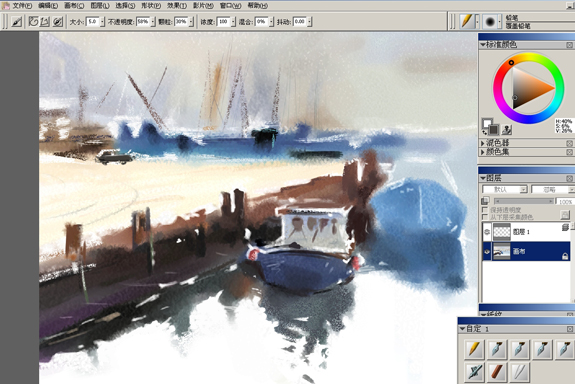
Task: Select the Brush tool icon in property bar
Action: tap(16, 22)
